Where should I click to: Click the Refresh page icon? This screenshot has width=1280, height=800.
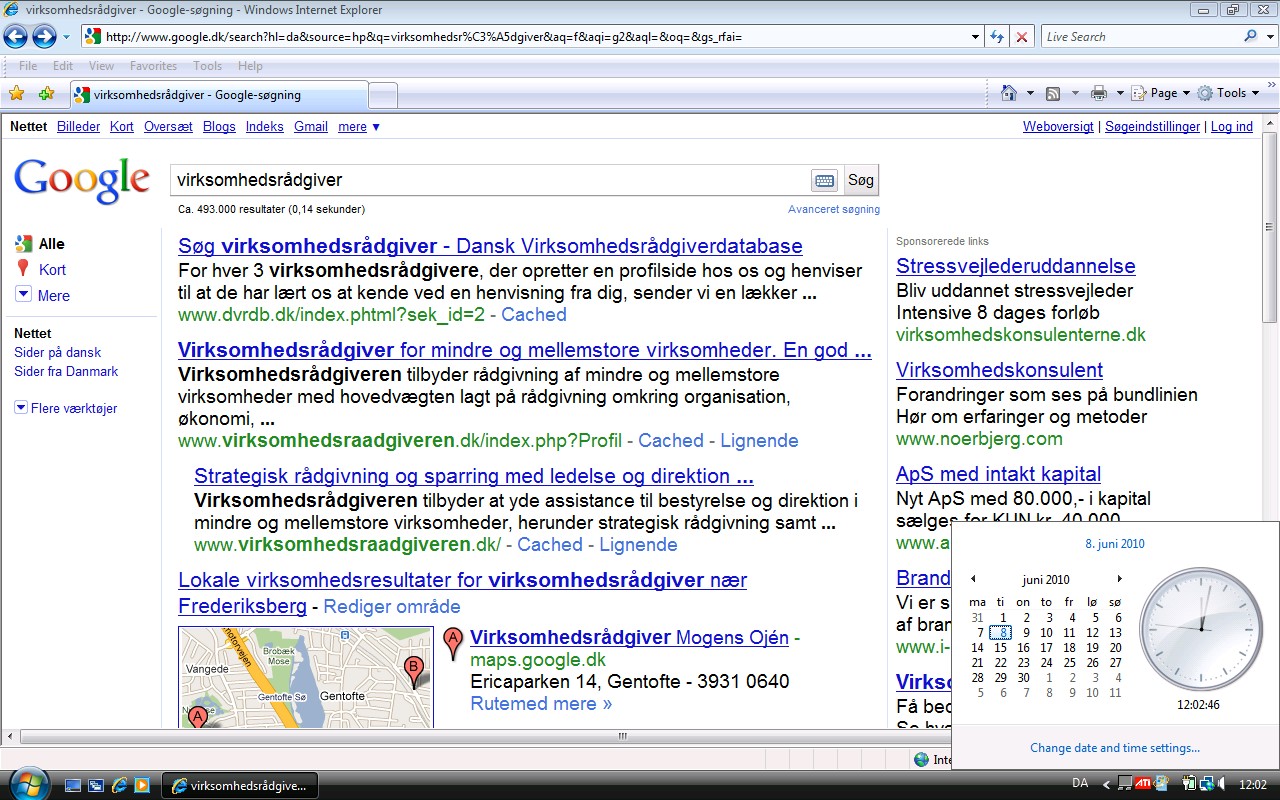(x=997, y=37)
